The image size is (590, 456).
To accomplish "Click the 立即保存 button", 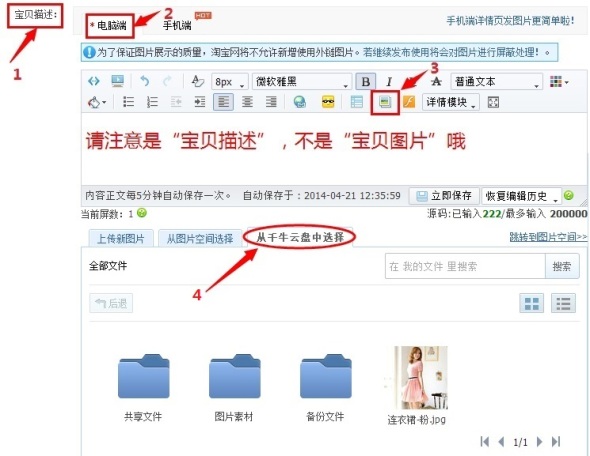I will [444, 196].
